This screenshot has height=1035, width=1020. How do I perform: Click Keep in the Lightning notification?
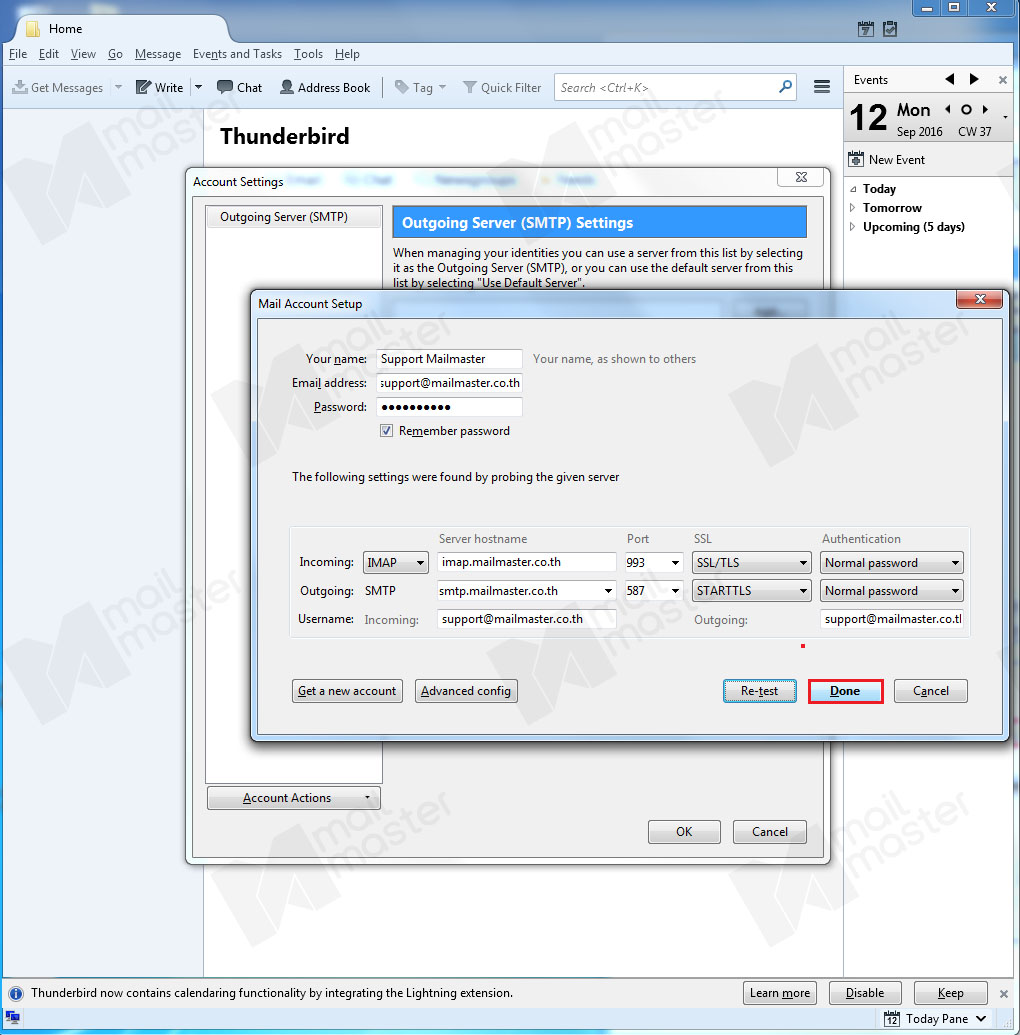click(951, 993)
